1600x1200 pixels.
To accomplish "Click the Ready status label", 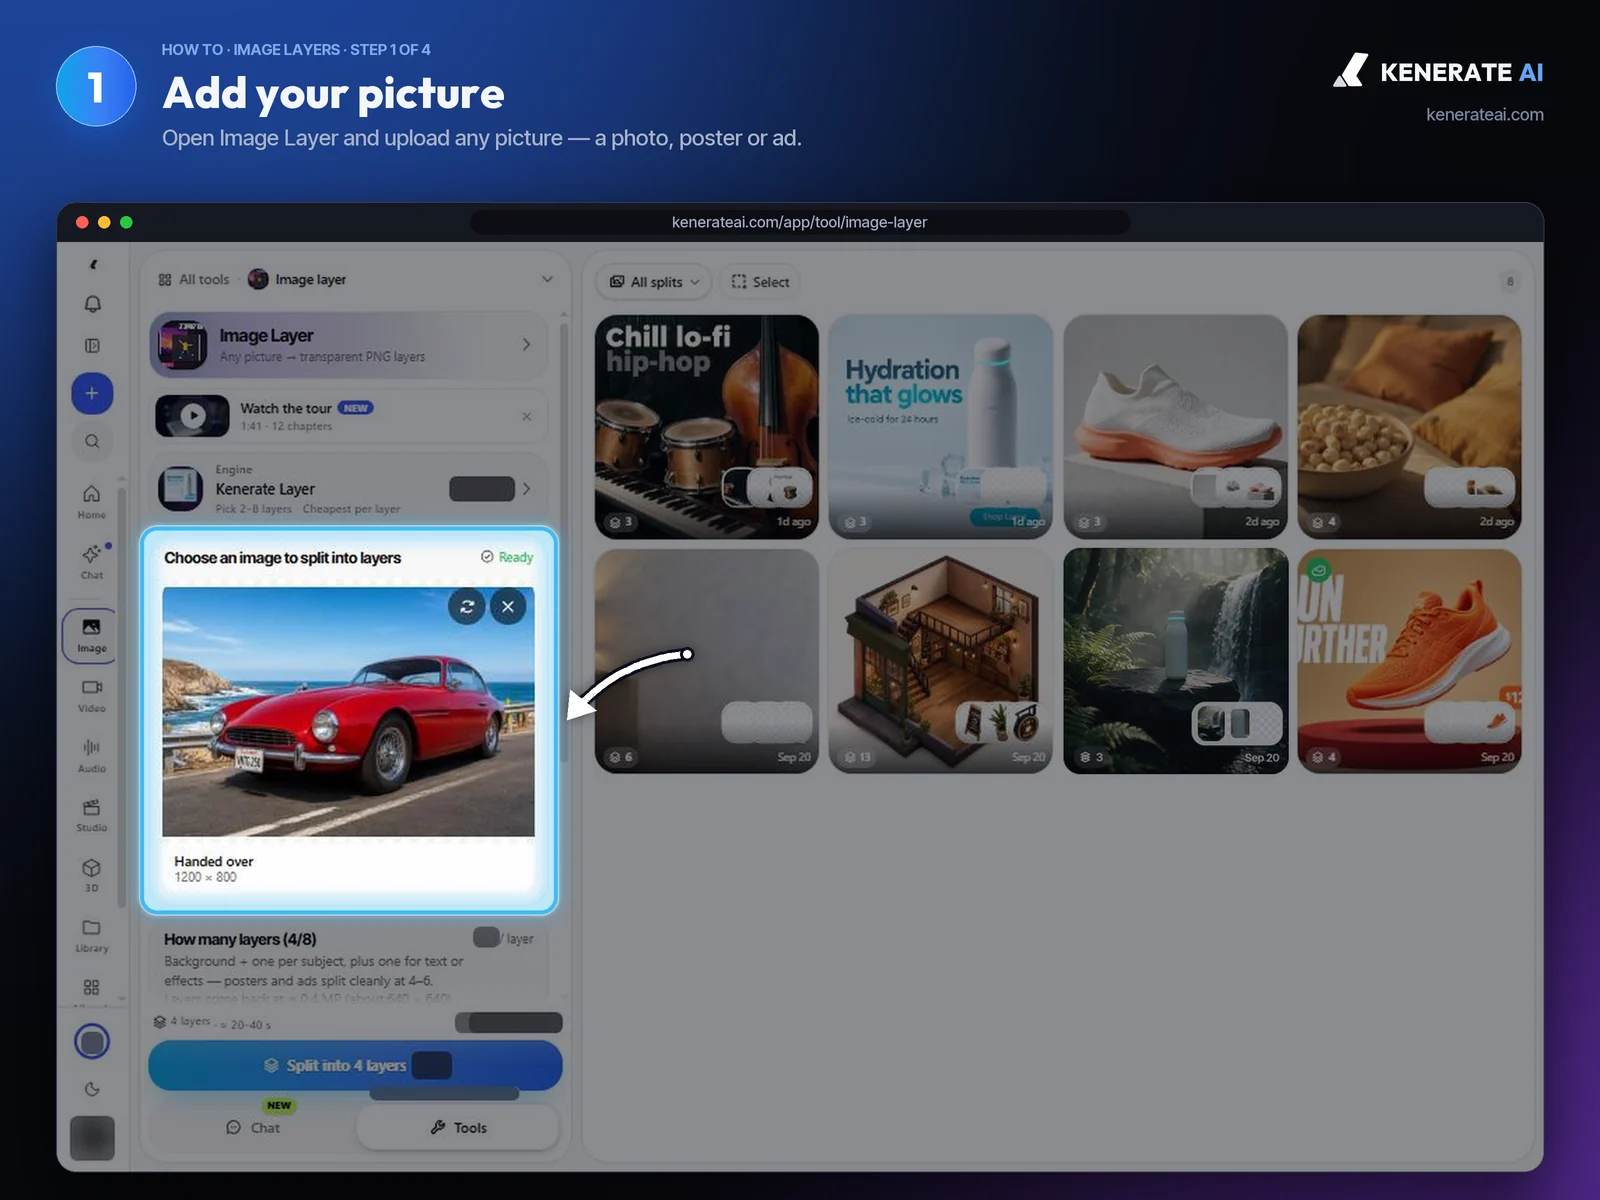I will point(507,557).
